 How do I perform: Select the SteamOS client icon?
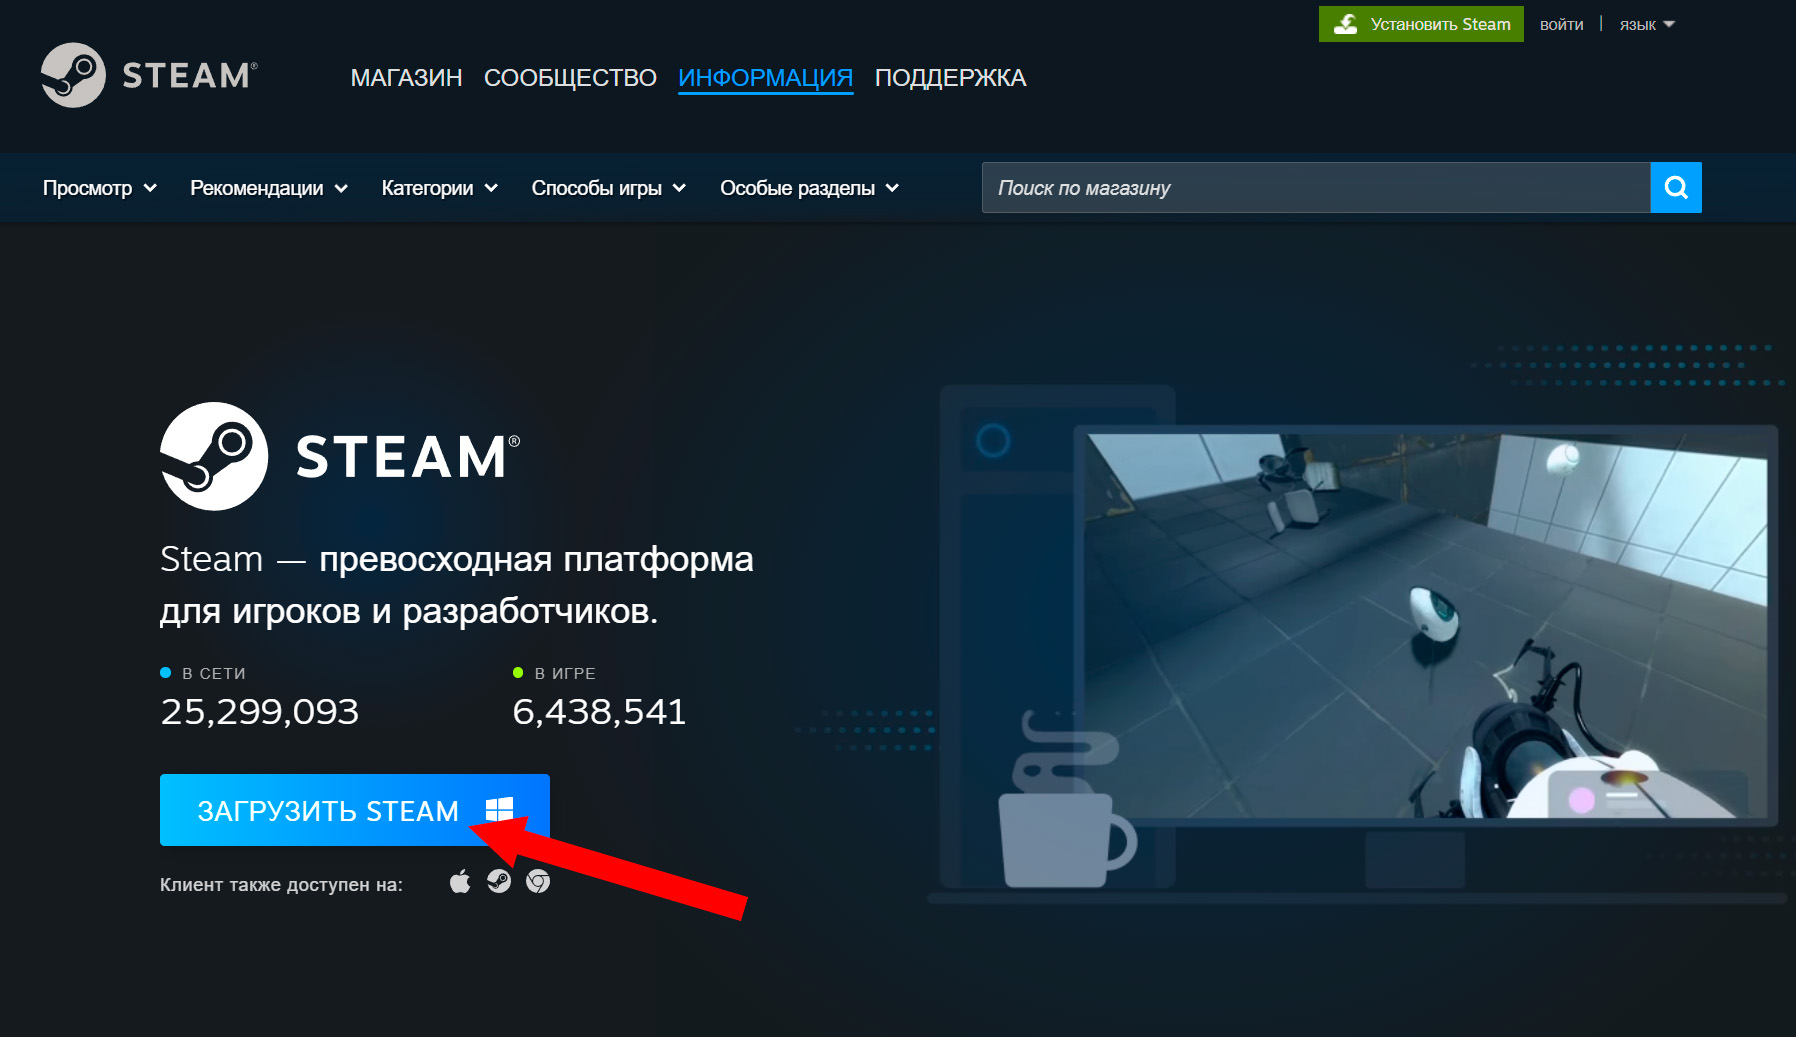tap(499, 881)
